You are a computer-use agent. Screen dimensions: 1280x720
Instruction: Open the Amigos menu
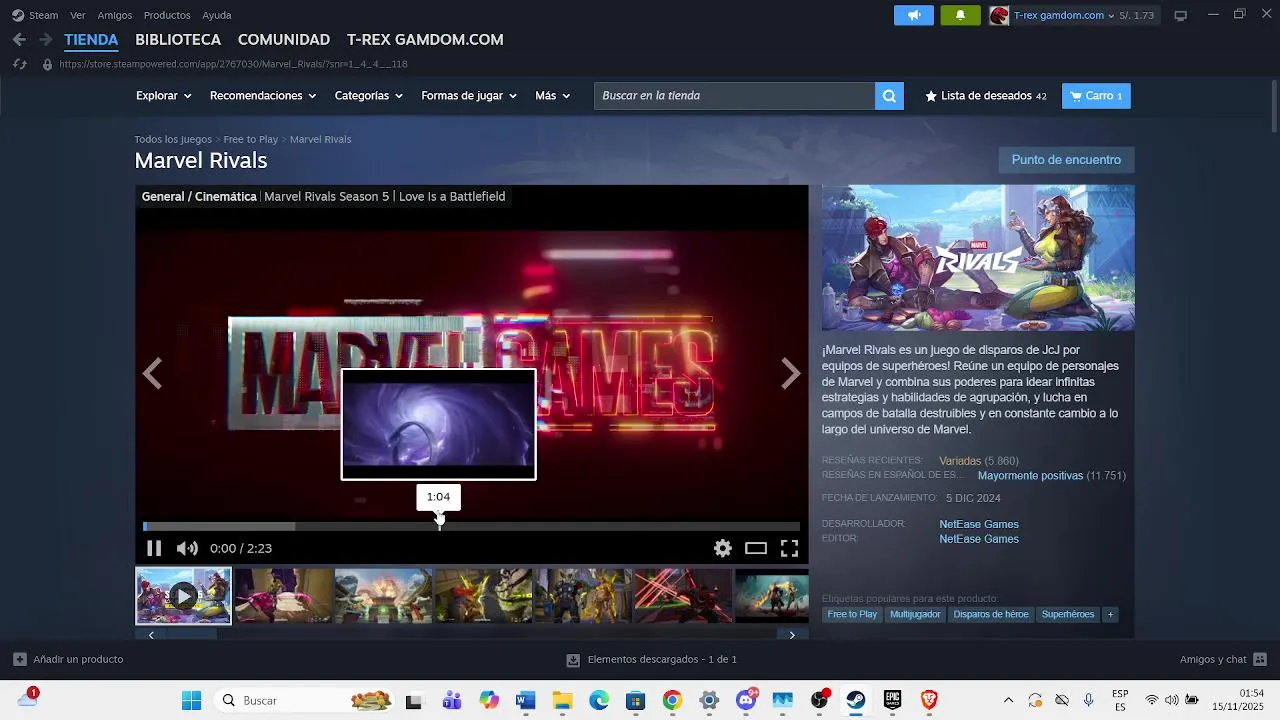pyautogui.click(x=115, y=15)
